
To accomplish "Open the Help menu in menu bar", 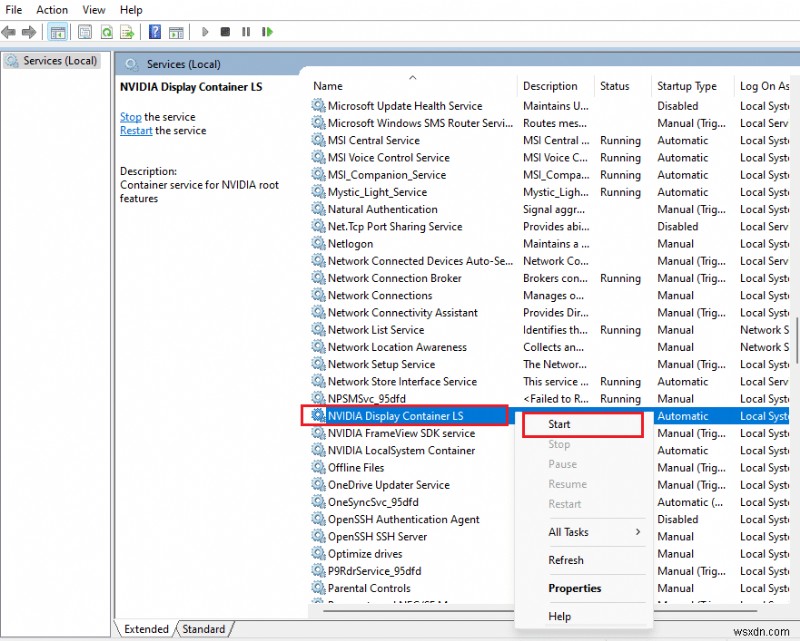I will point(131,10).
